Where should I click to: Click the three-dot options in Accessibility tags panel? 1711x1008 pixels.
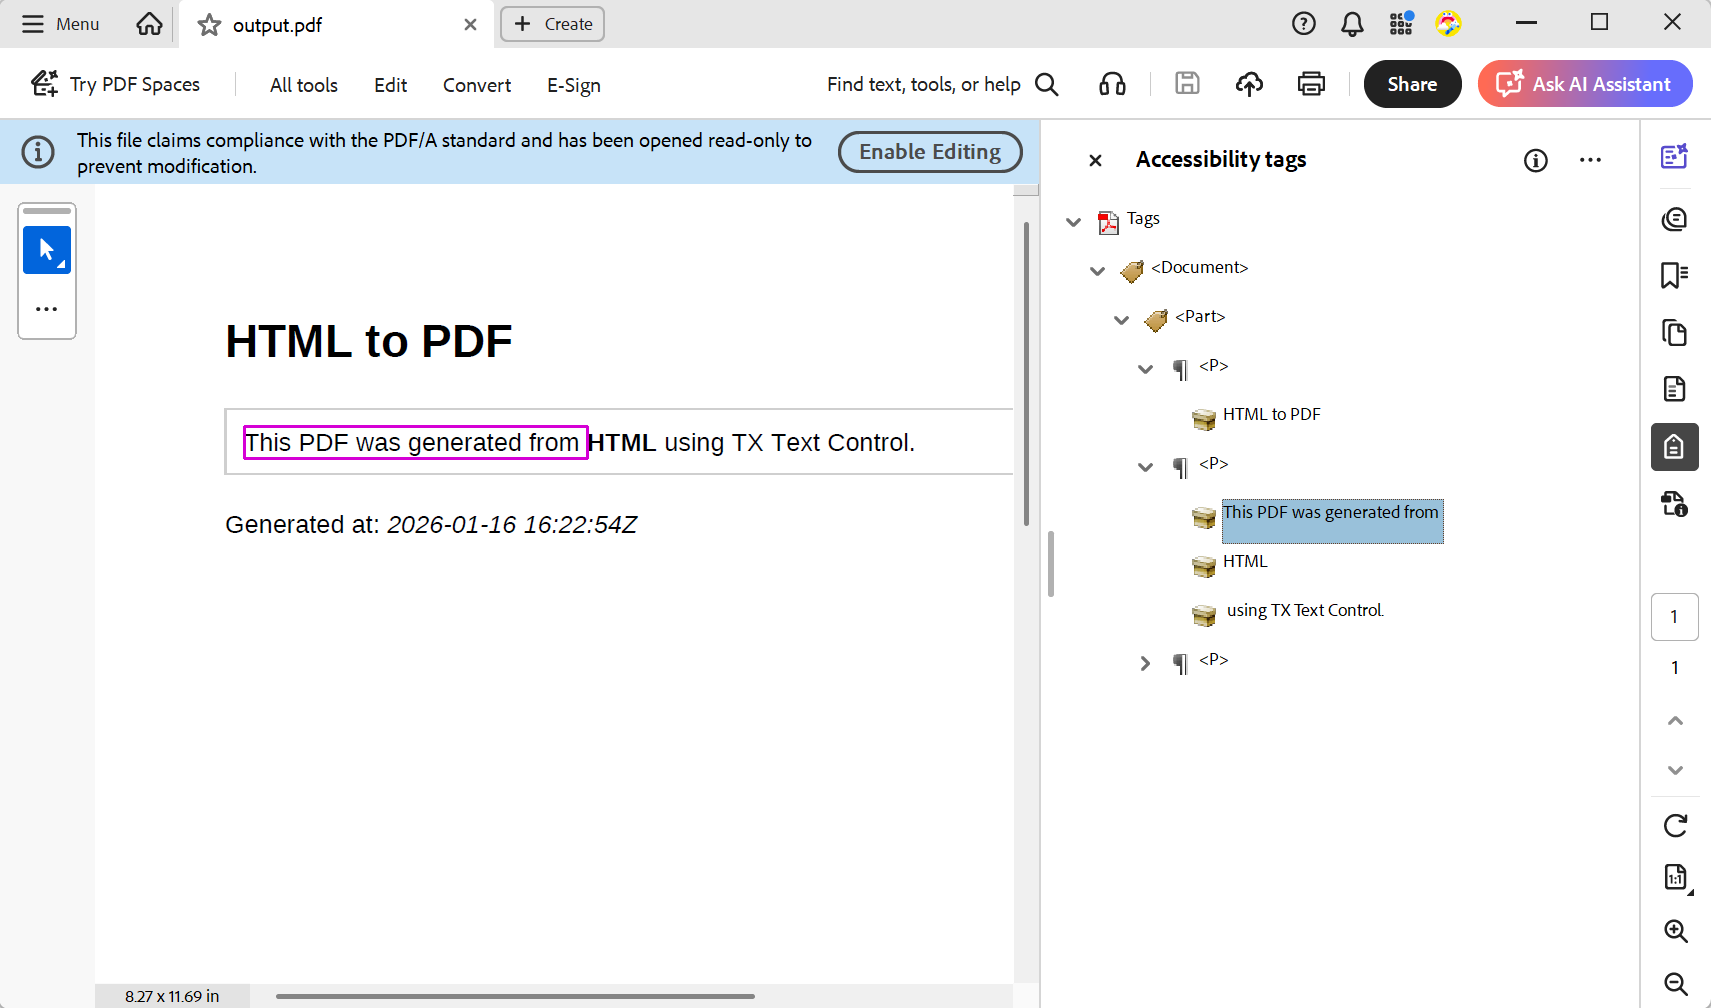(1590, 160)
